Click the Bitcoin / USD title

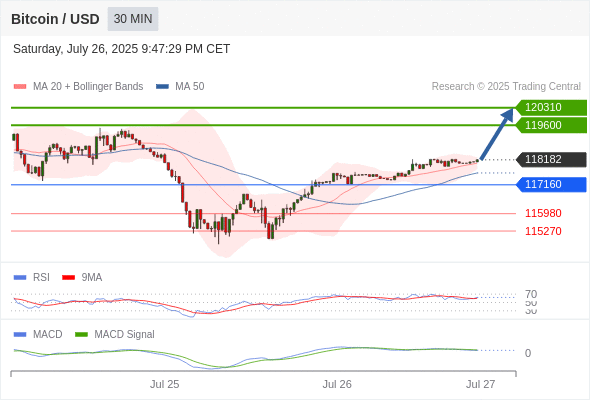55,19
